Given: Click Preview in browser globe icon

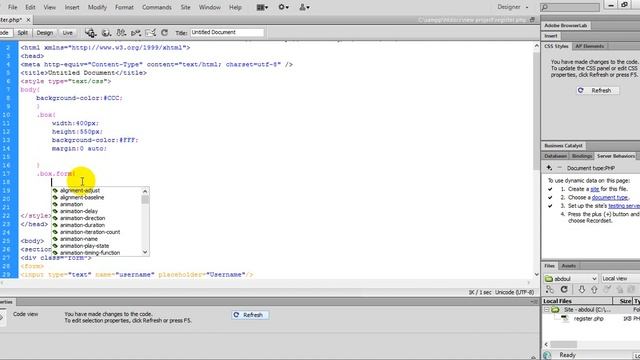Looking at the screenshot, I should [106, 33].
